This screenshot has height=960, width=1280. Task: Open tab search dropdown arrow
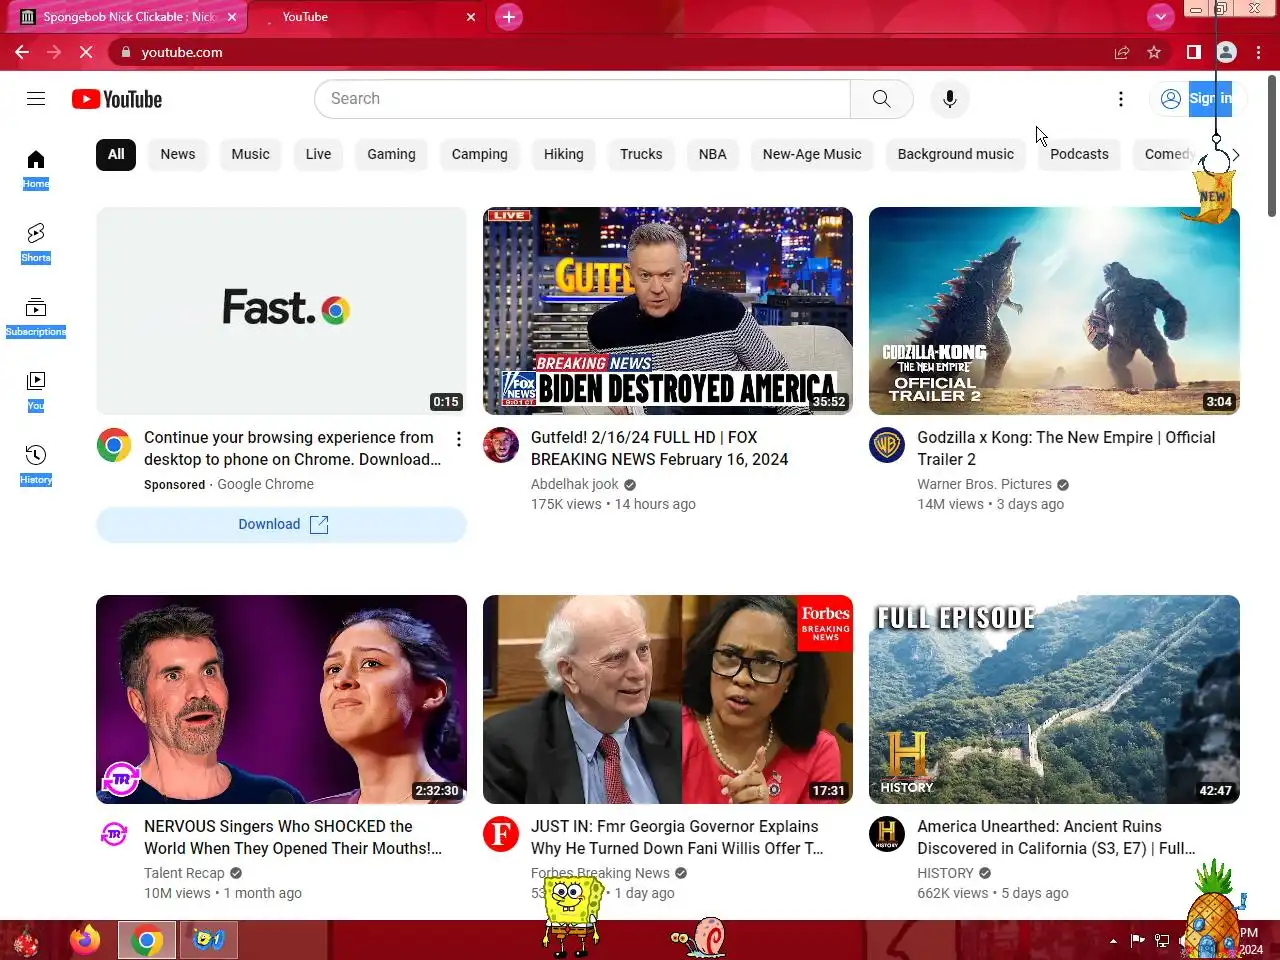click(1160, 17)
